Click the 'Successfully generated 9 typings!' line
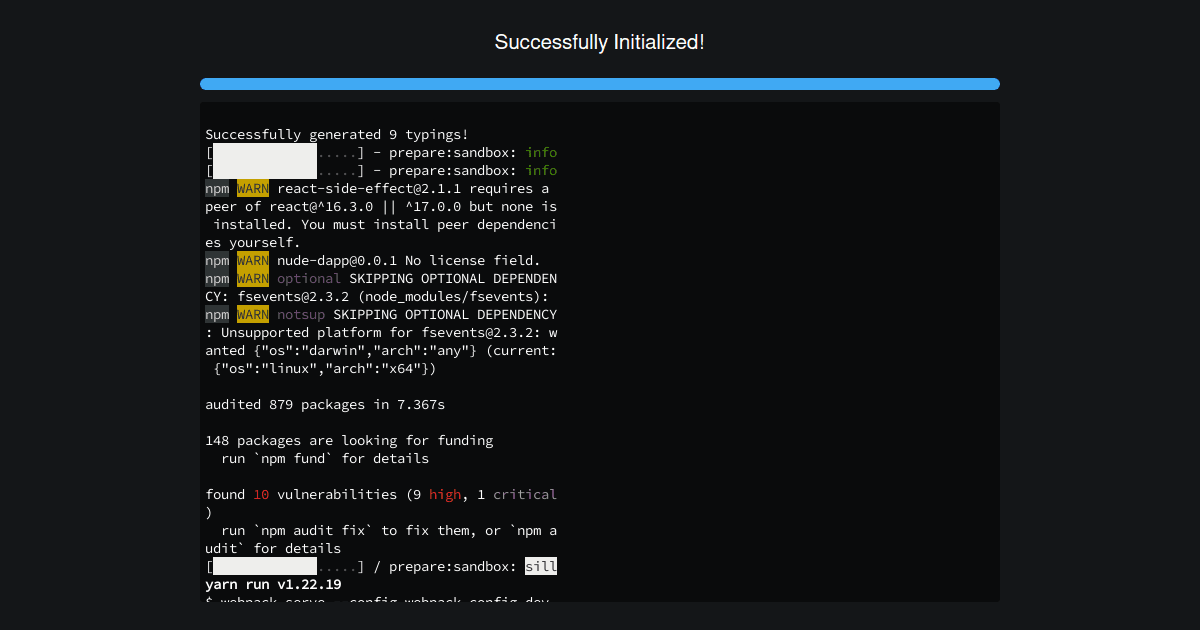 340,134
